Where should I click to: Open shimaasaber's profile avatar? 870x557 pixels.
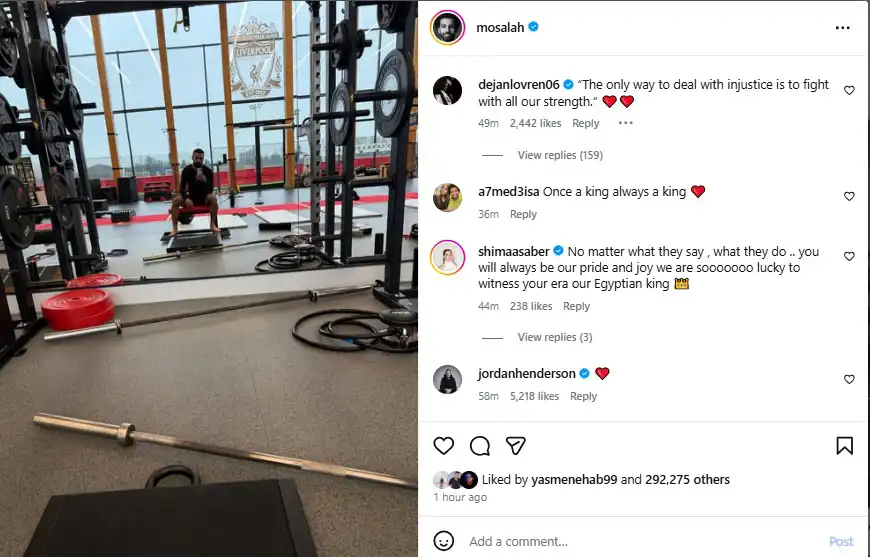pyautogui.click(x=447, y=257)
